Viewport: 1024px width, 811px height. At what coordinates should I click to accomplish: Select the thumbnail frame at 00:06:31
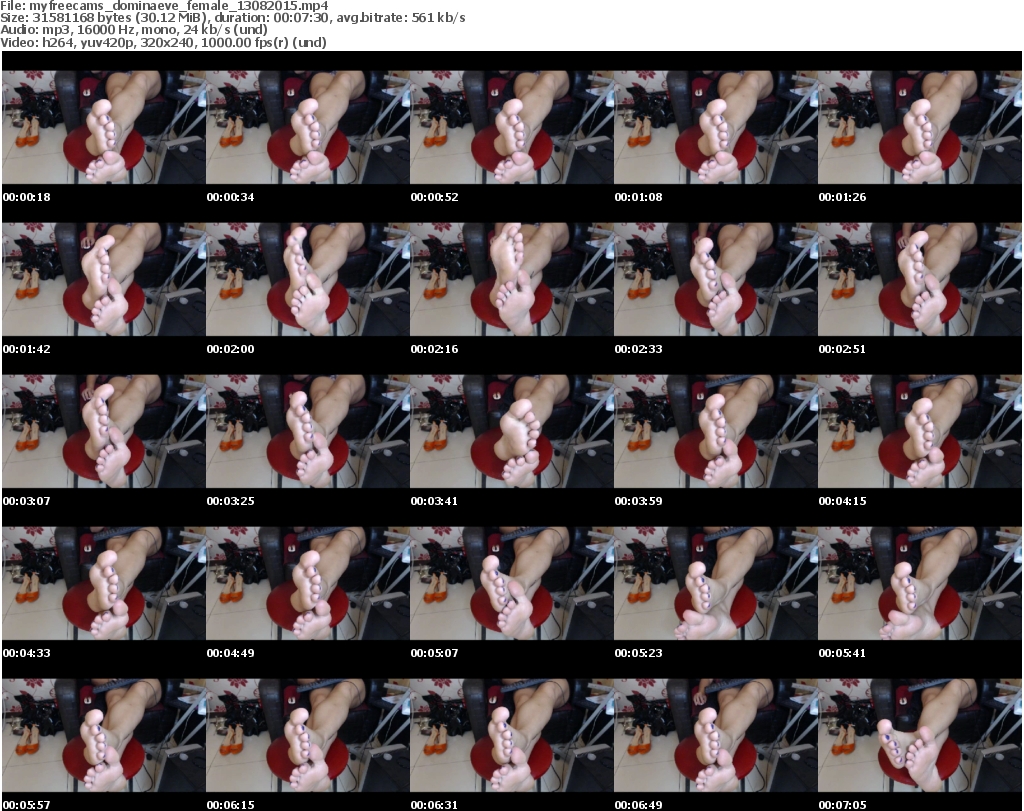(512, 736)
